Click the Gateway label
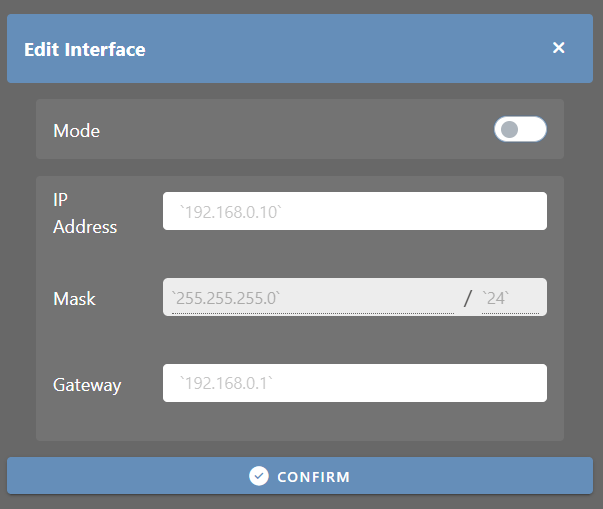 (x=87, y=385)
